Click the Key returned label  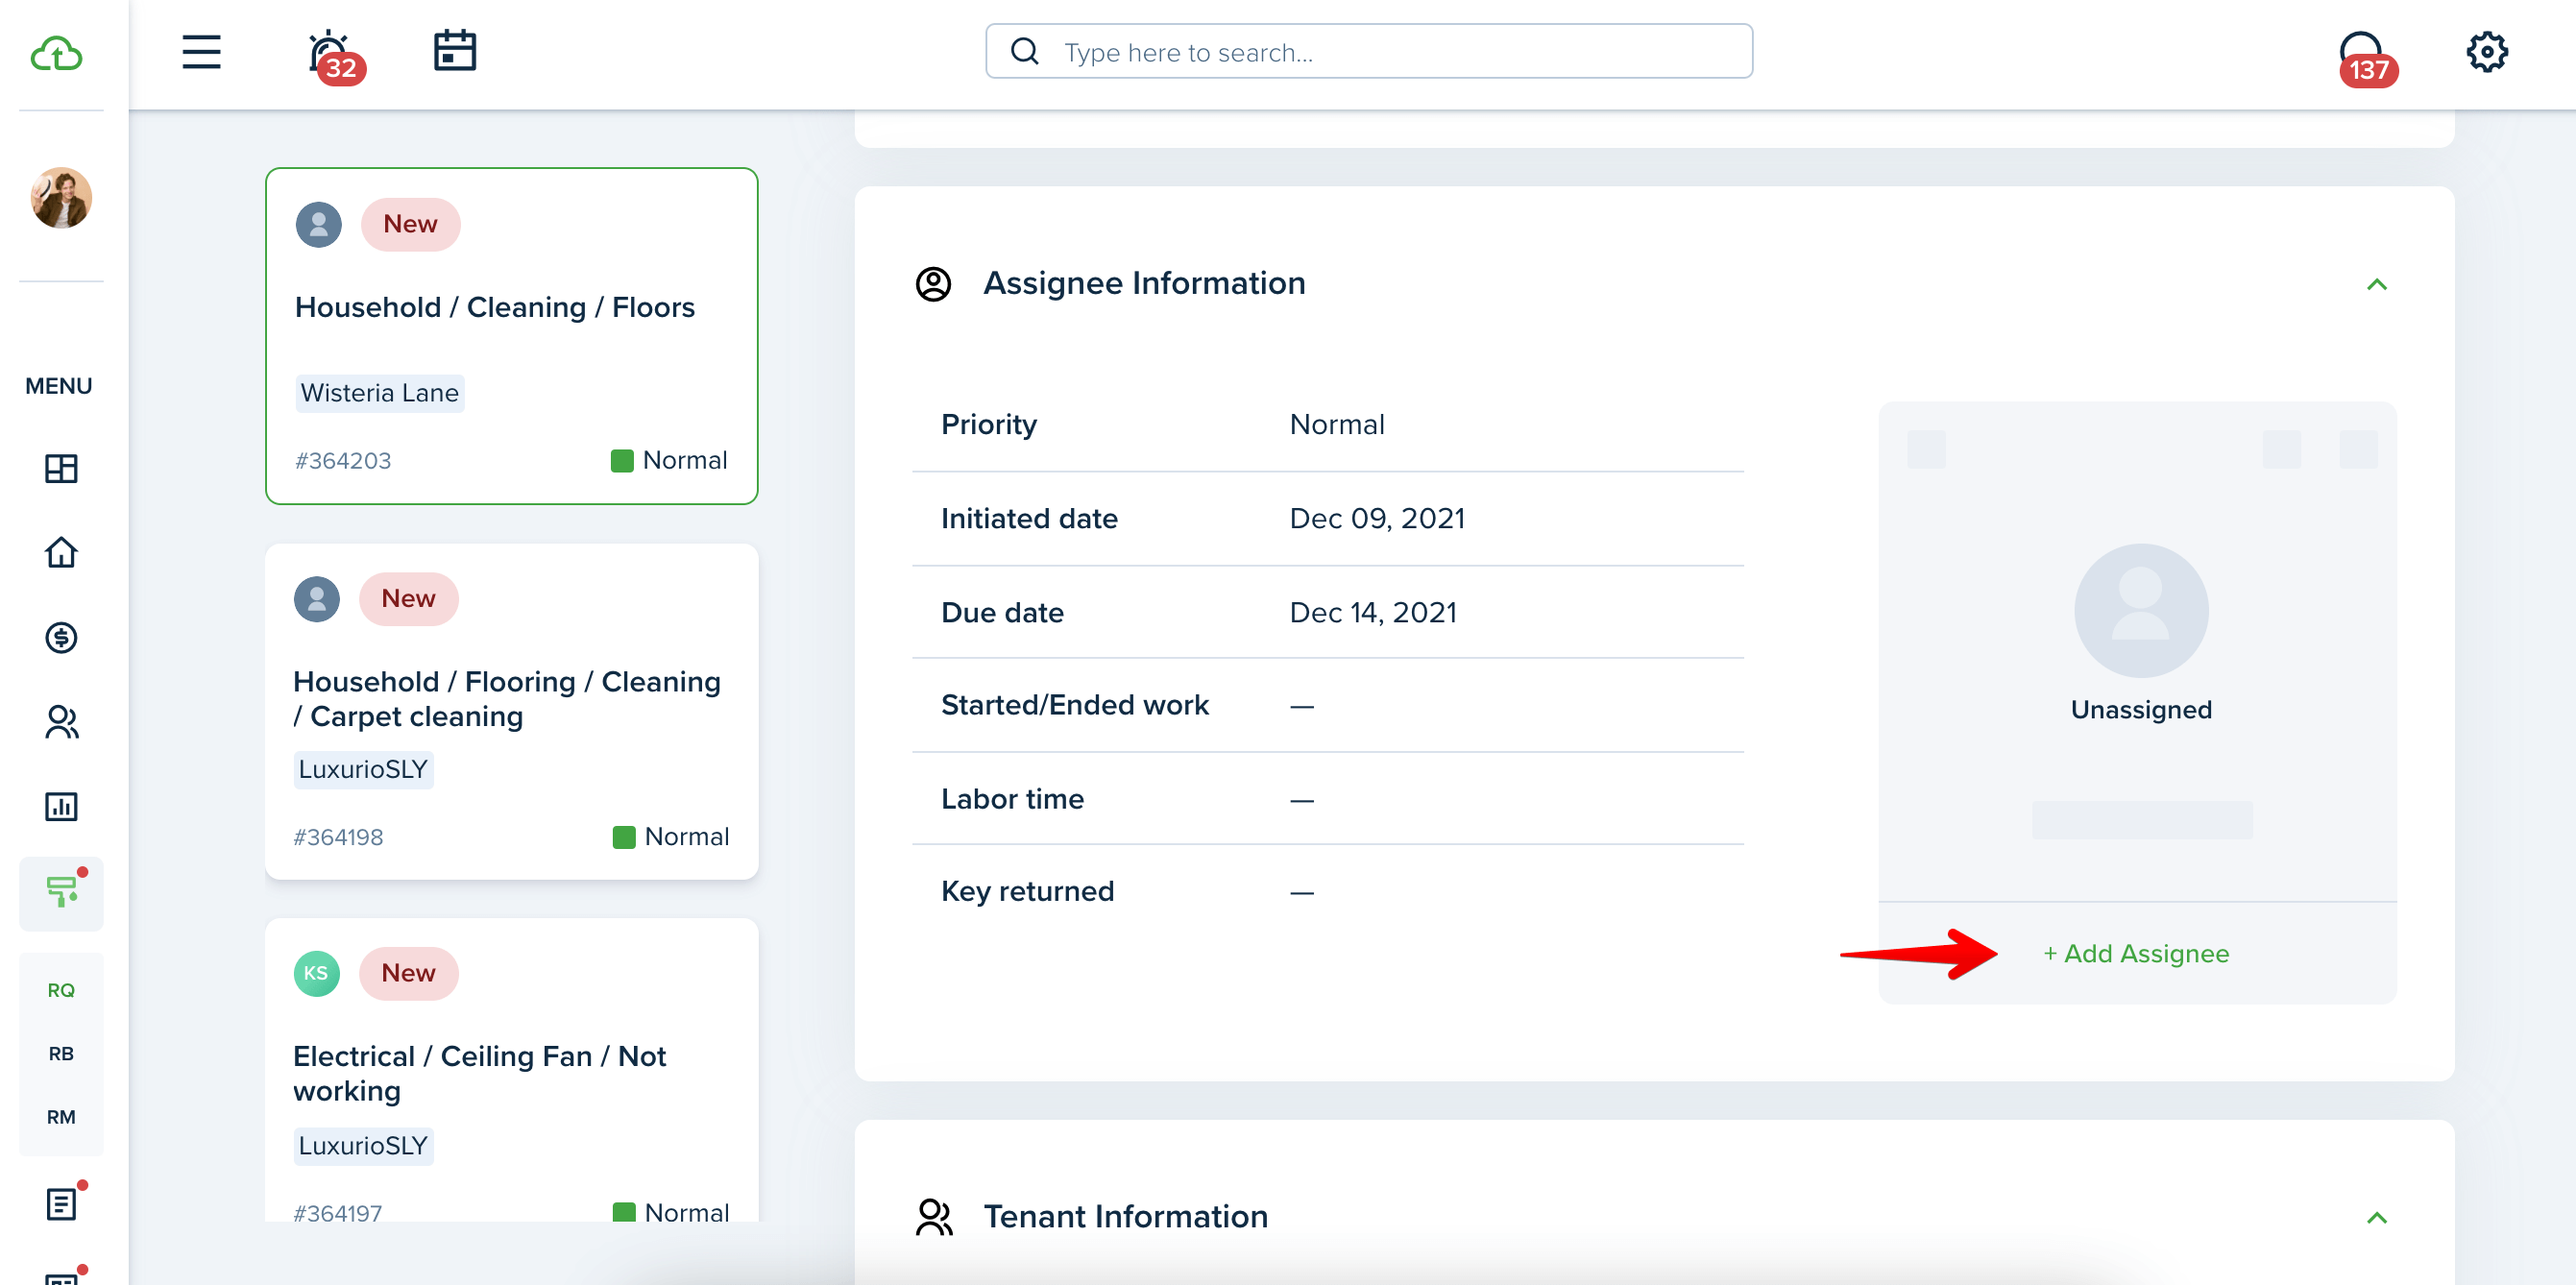pos(1027,891)
